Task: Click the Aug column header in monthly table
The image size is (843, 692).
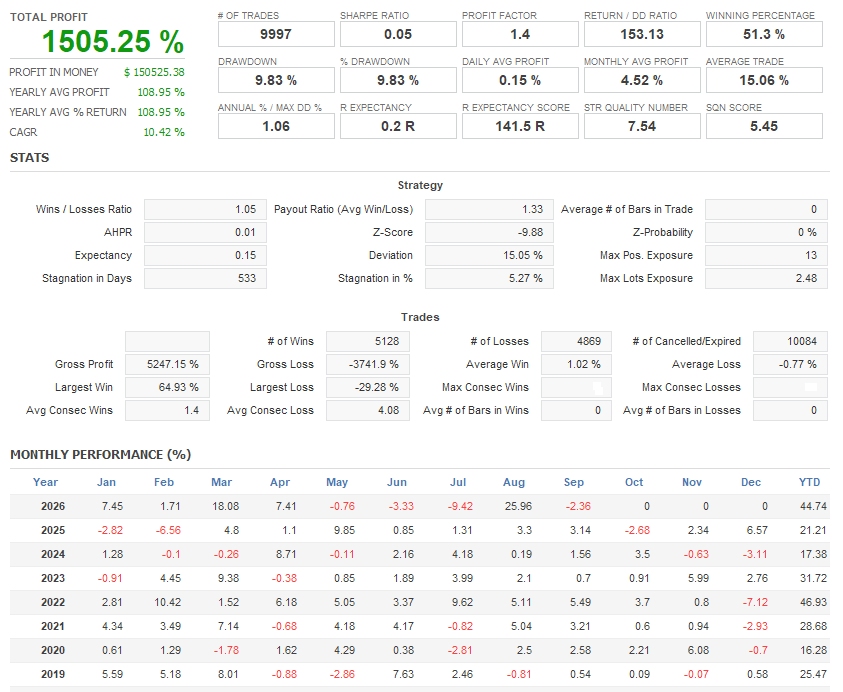Action: 514,482
